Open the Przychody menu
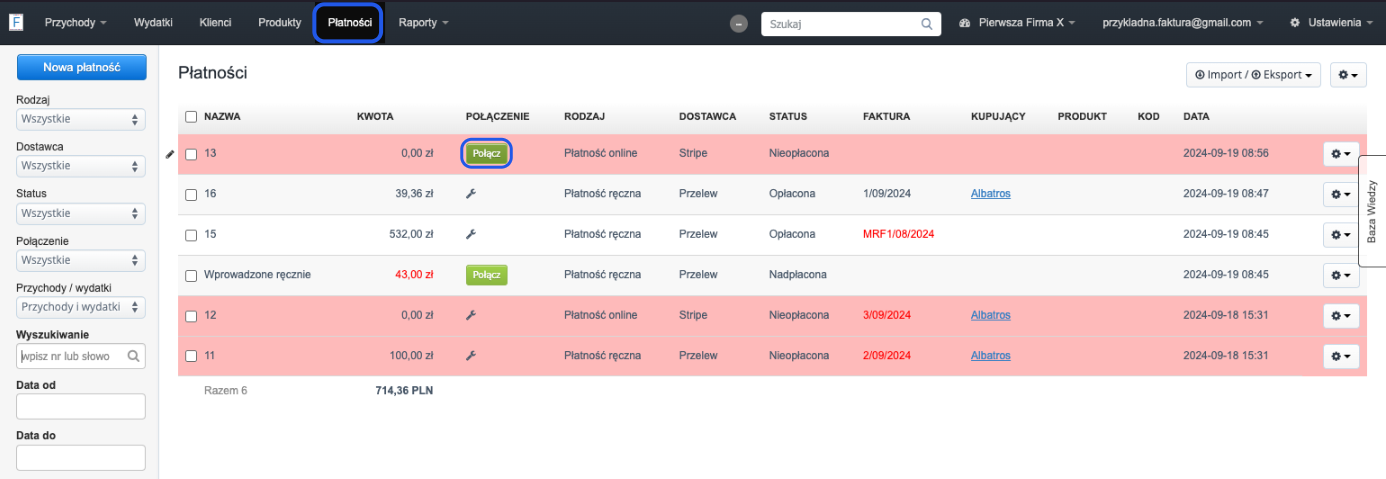The width and height of the screenshot is (1386, 479). point(75,22)
